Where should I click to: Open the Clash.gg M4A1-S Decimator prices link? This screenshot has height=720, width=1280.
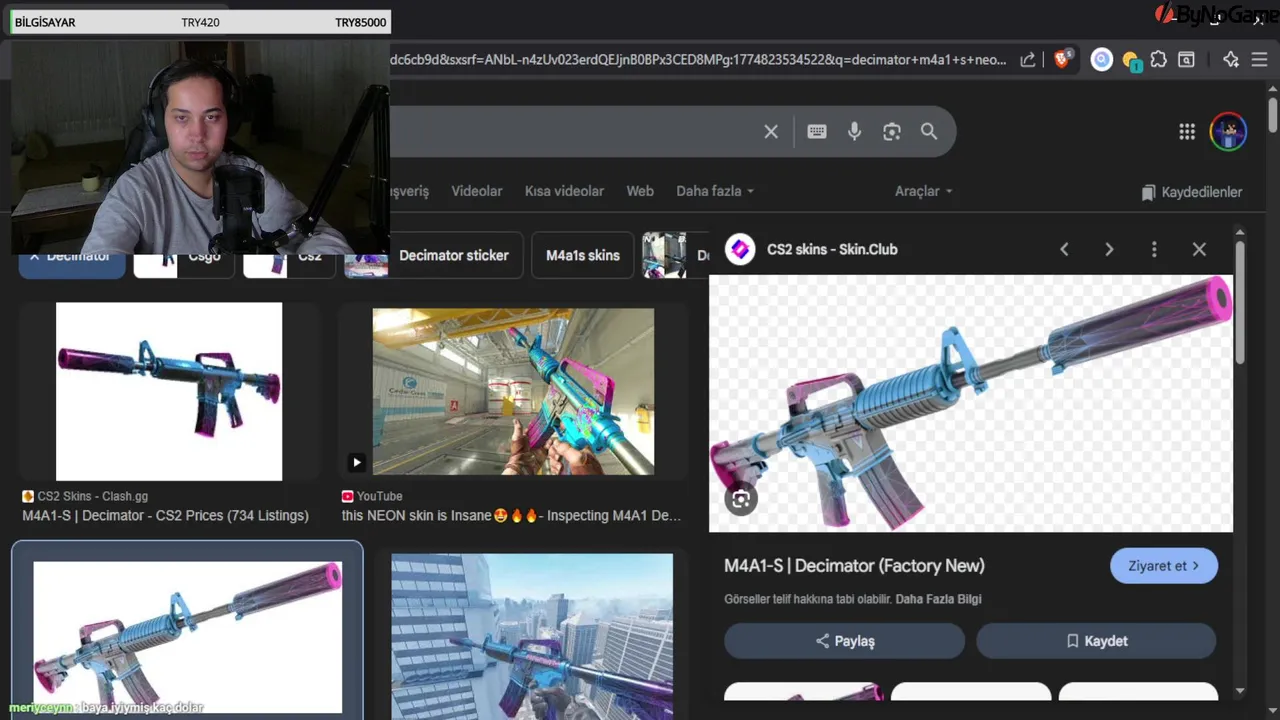(x=165, y=516)
